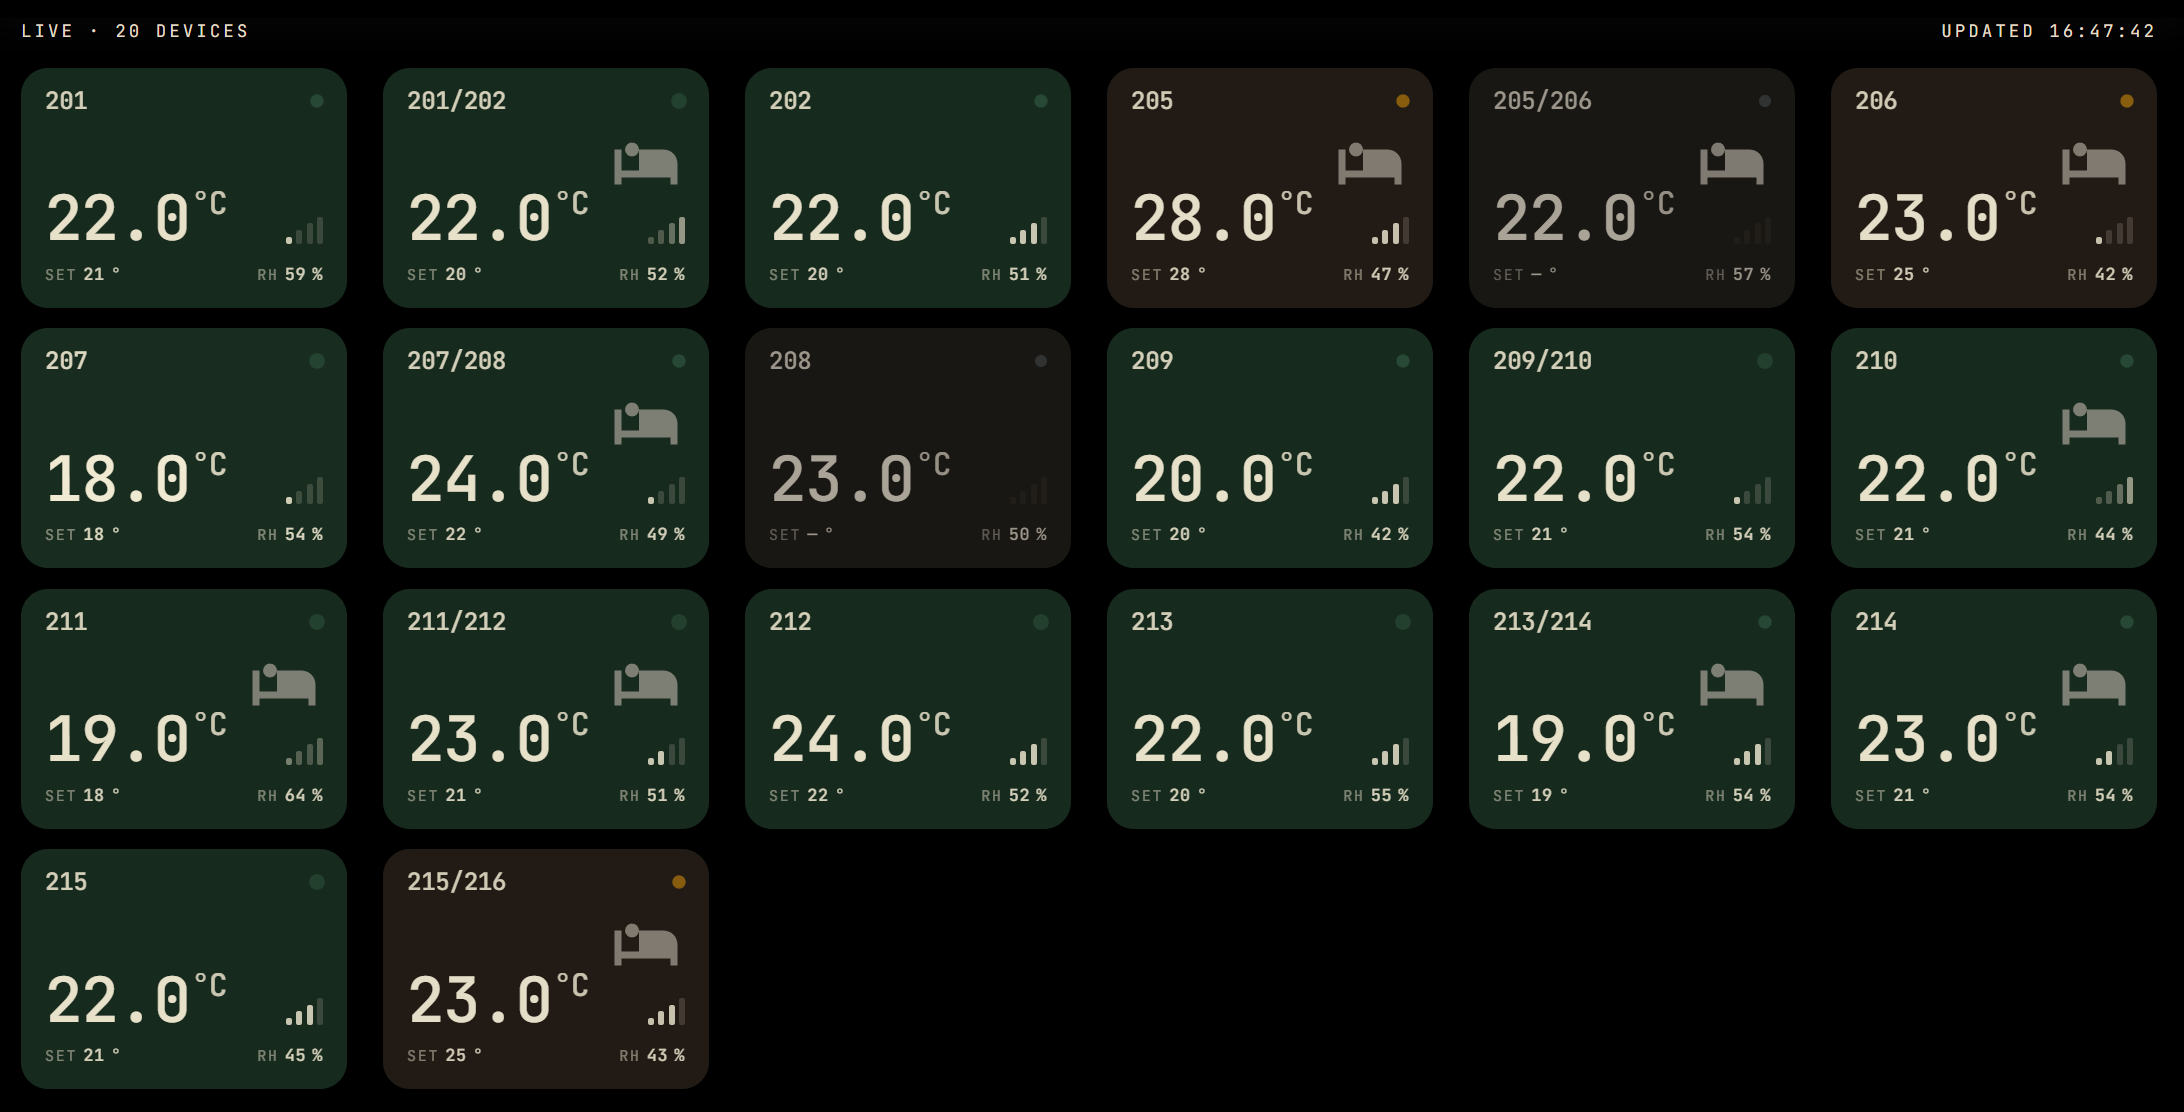Click RH 59 % on card 201
The height and width of the screenshot is (1112, 2184).
290,274
